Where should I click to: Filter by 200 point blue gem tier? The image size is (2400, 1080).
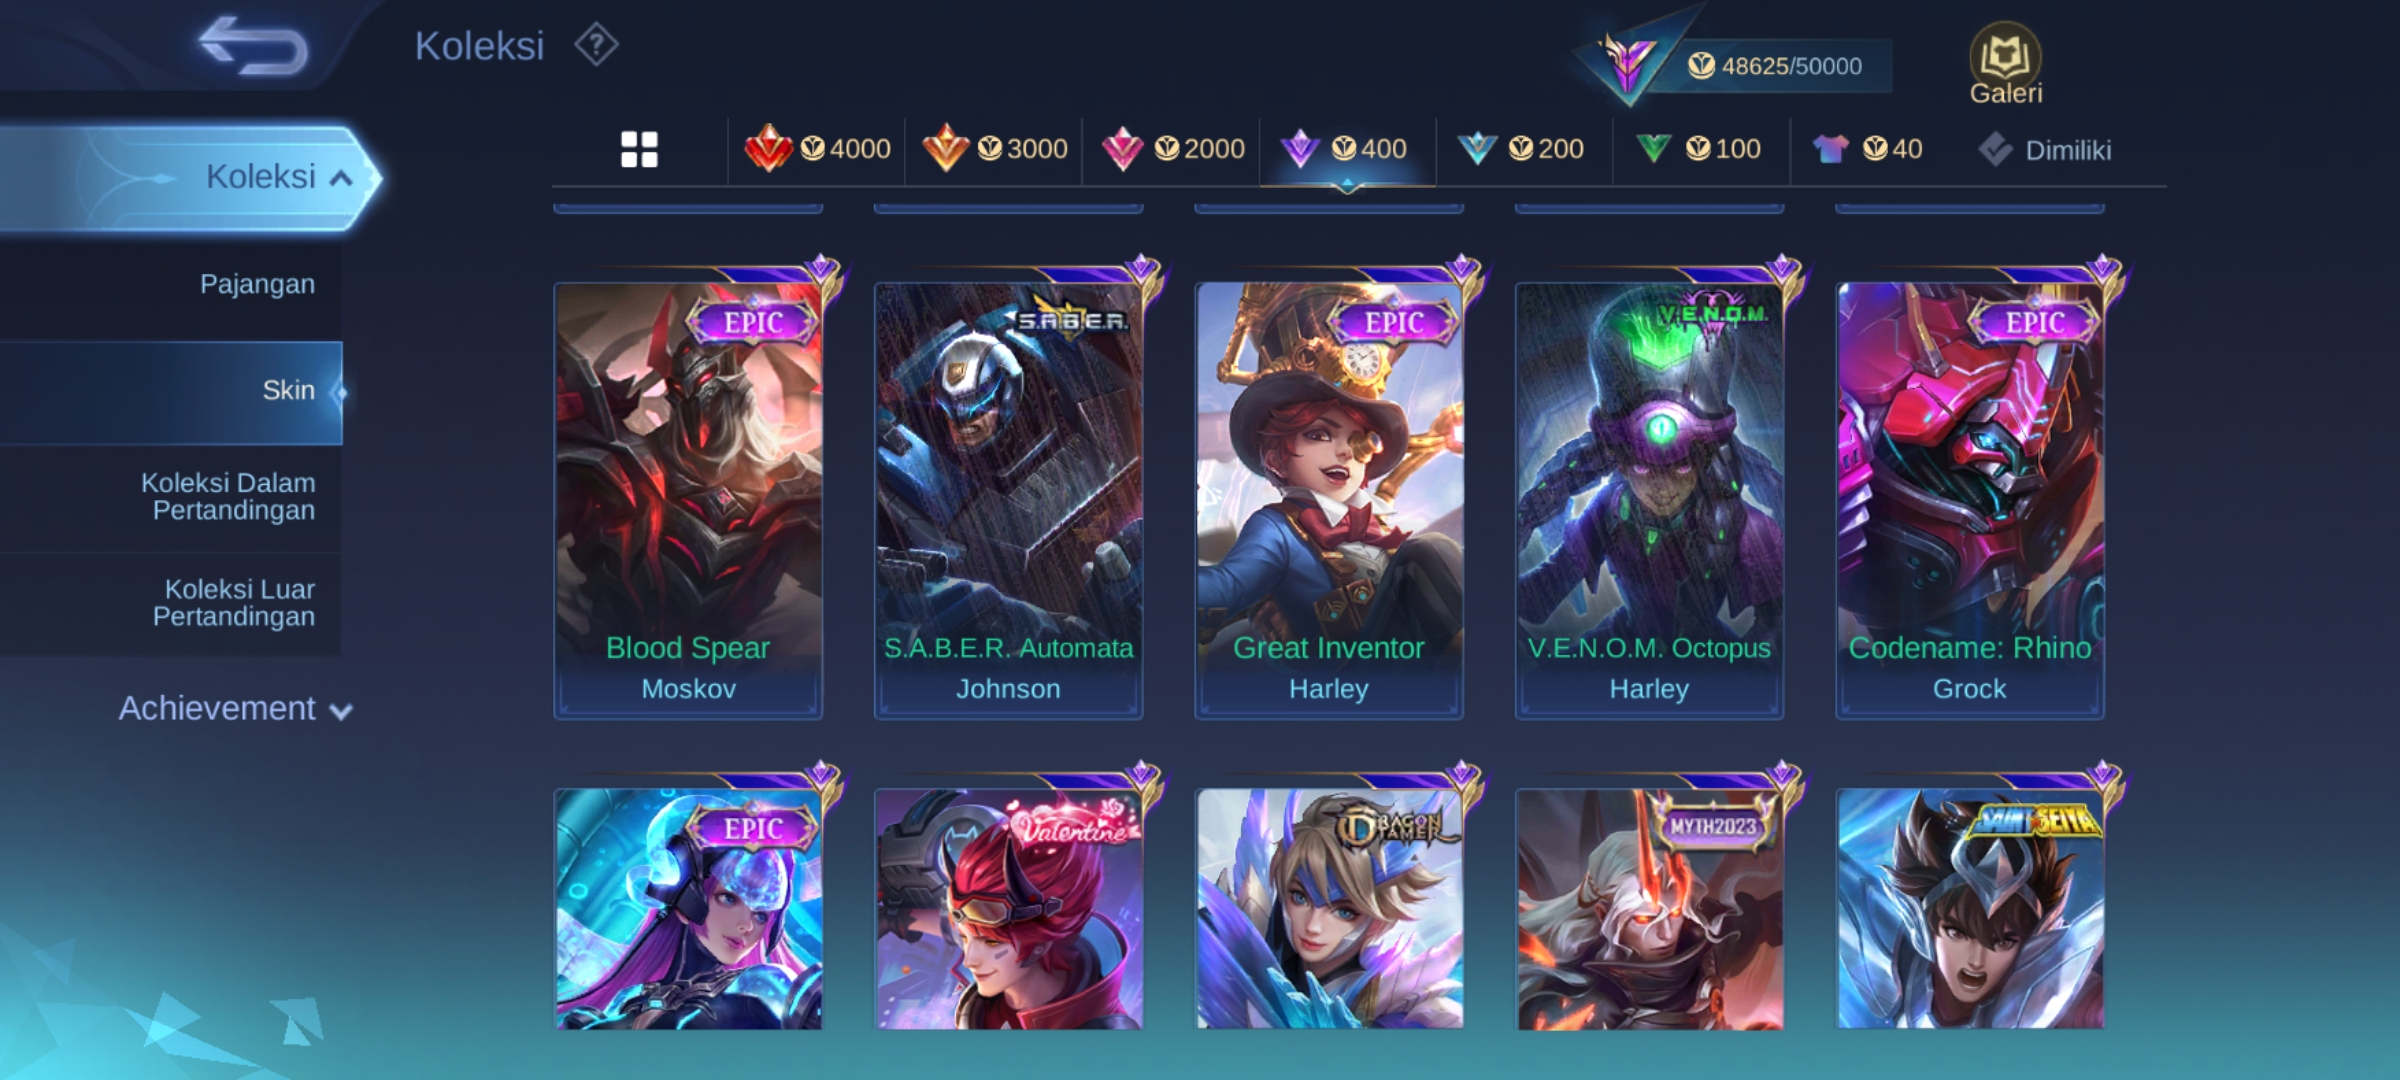pyautogui.click(x=1520, y=149)
